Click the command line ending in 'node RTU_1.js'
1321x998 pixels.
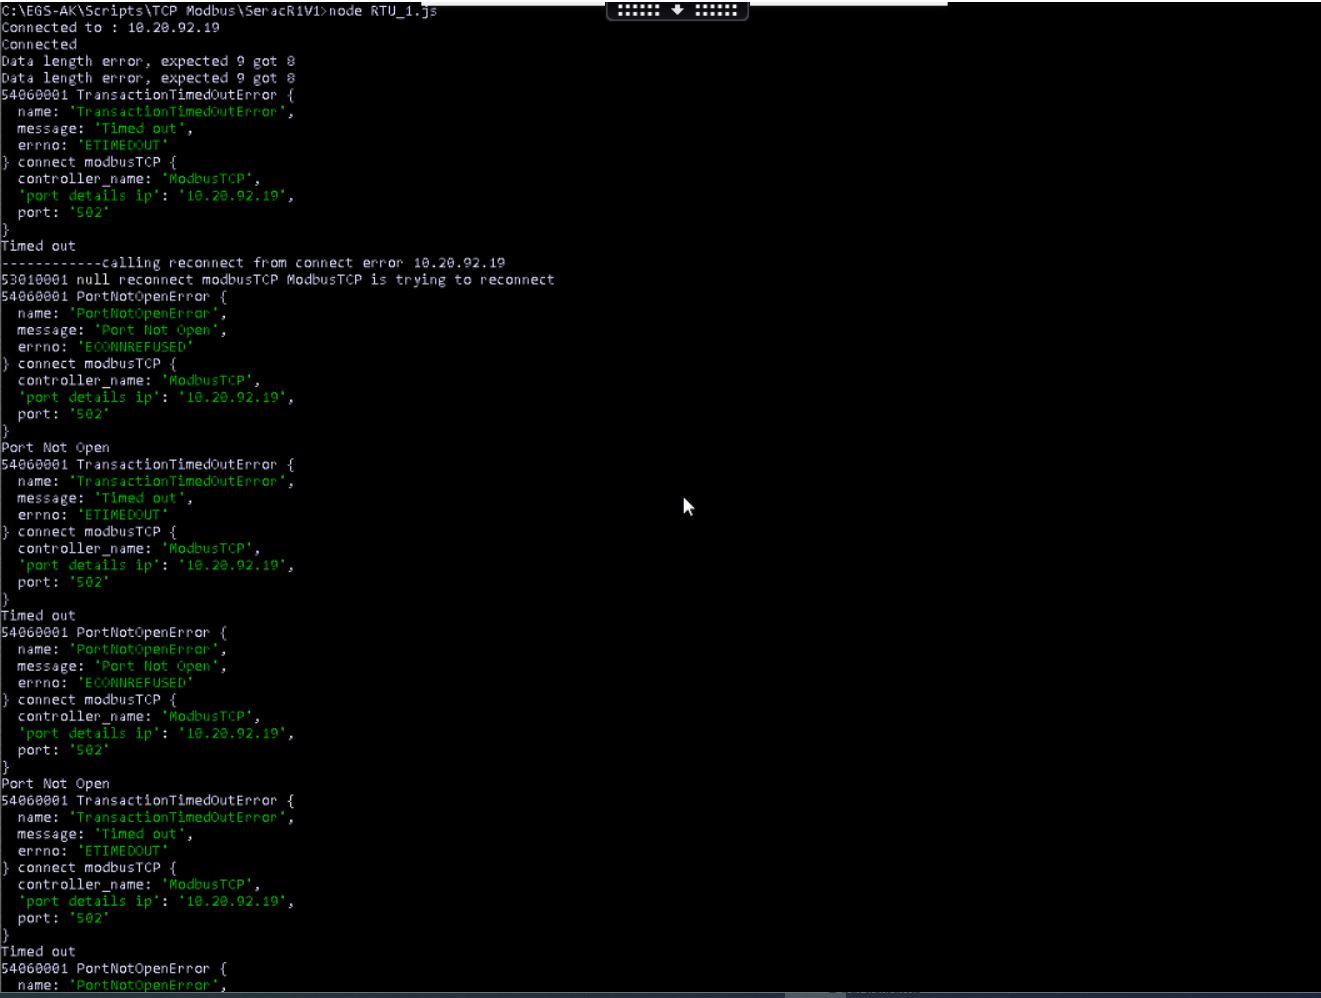pos(219,11)
